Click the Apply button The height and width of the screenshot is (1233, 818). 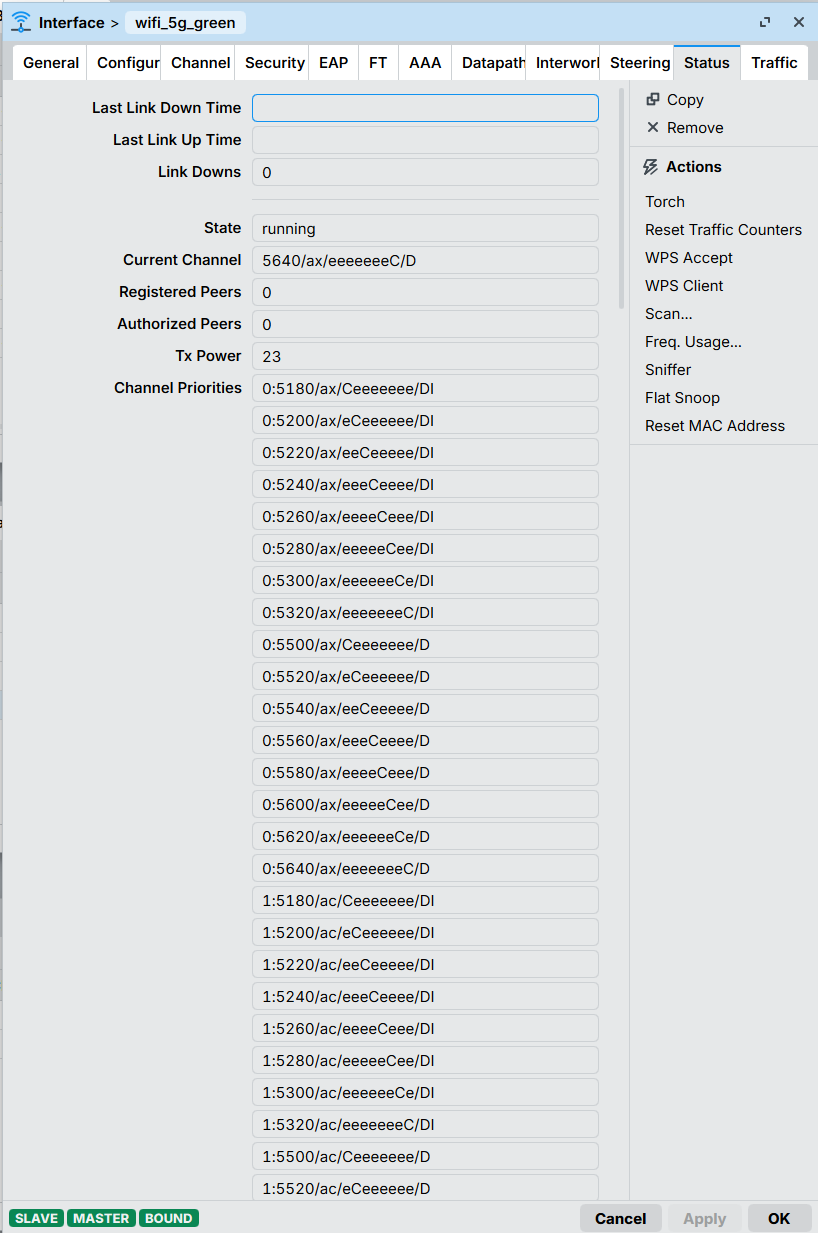click(704, 1218)
